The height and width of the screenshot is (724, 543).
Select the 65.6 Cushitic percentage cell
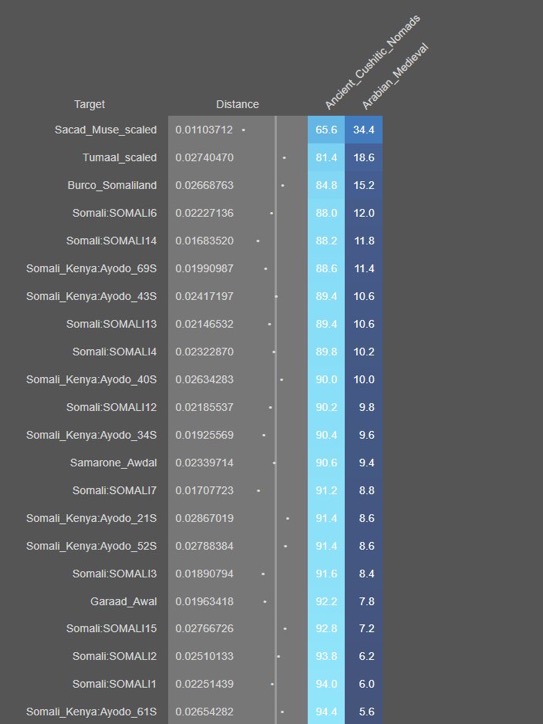click(x=326, y=130)
